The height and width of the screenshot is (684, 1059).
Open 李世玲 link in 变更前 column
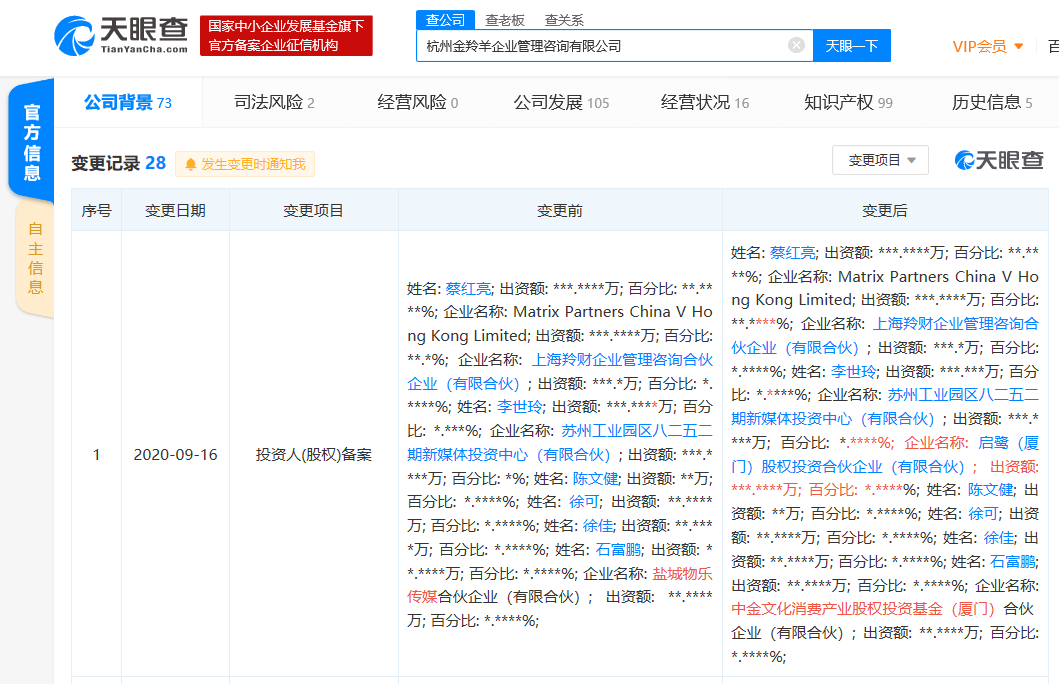[520, 407]
